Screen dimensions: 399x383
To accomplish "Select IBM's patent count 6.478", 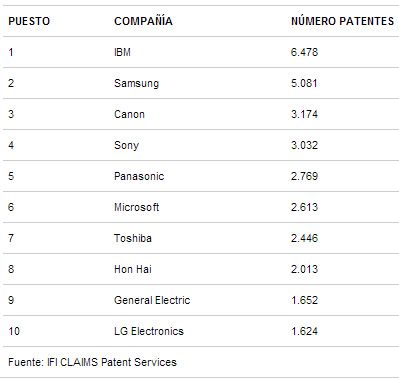I will (304, 52).
